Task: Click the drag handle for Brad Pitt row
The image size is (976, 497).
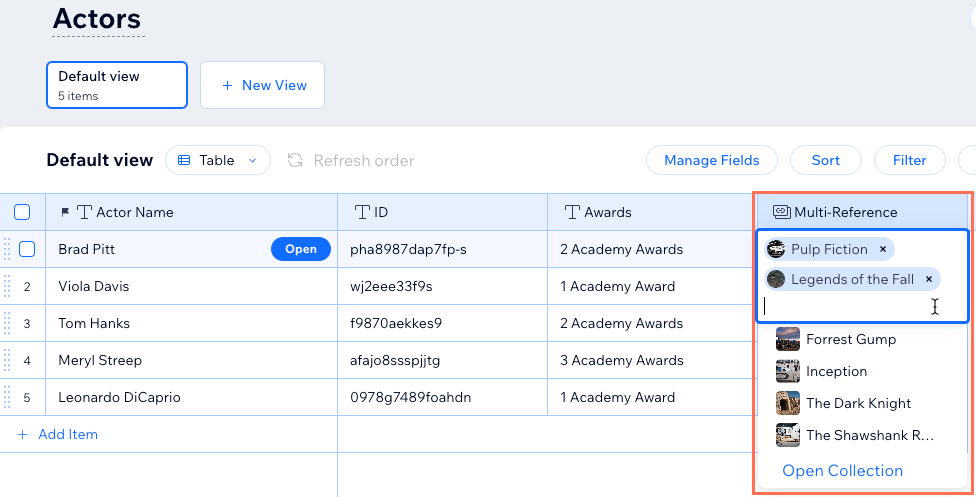Action: [x=7, y=249]
